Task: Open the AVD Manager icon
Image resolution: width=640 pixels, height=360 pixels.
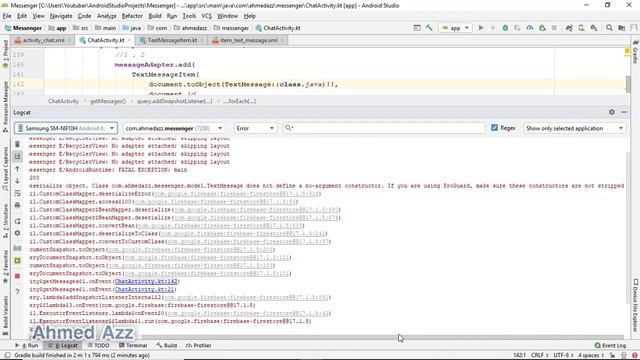Action: [581, 28]
